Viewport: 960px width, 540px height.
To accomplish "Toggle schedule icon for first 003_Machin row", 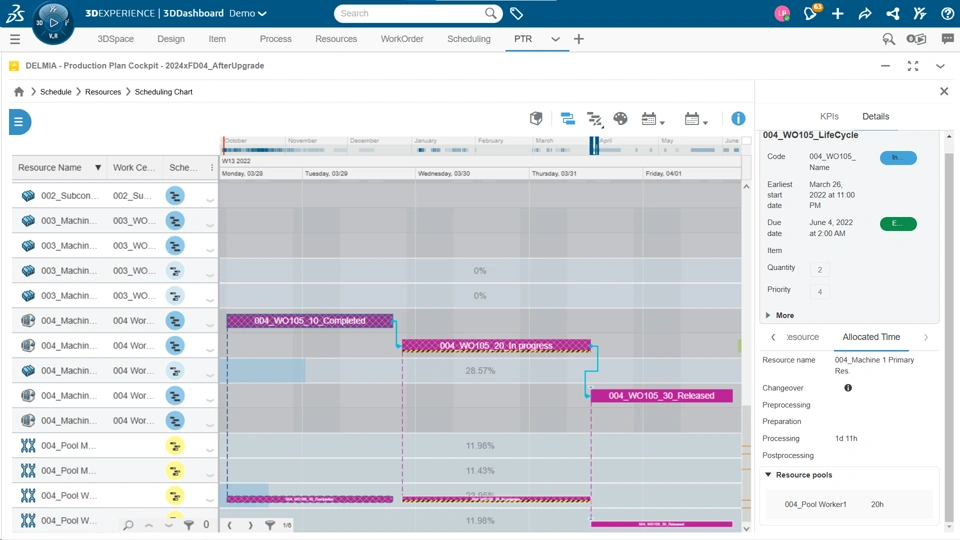I will click(175, 221).
